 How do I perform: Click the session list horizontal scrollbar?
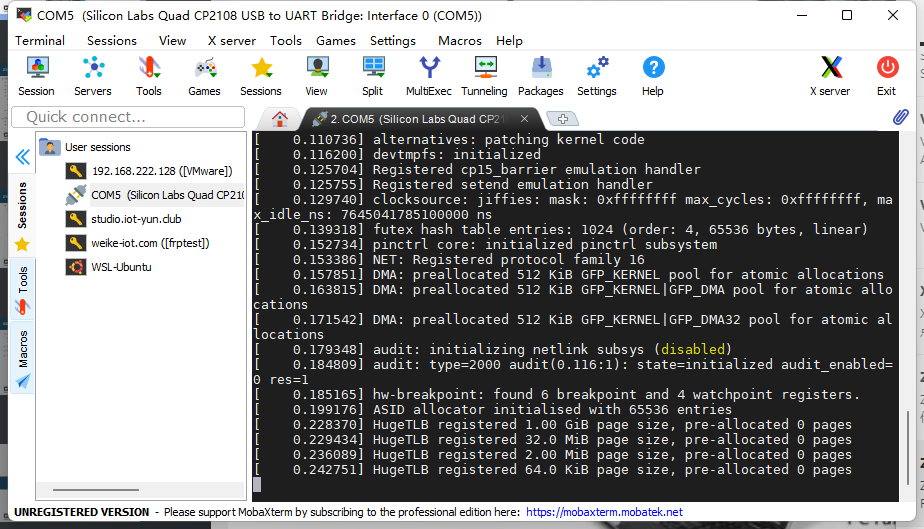coord(95,490)
